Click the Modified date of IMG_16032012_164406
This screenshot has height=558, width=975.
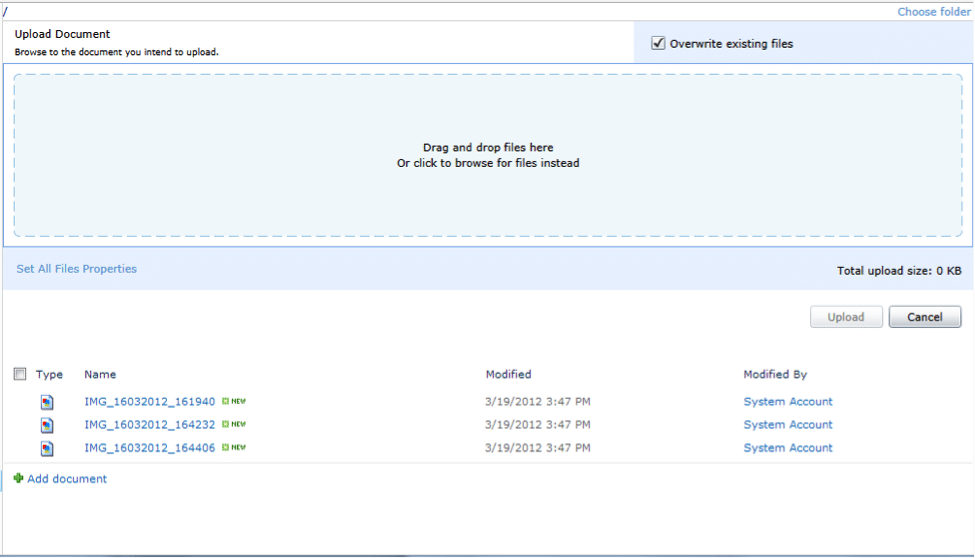coord(538,447)
